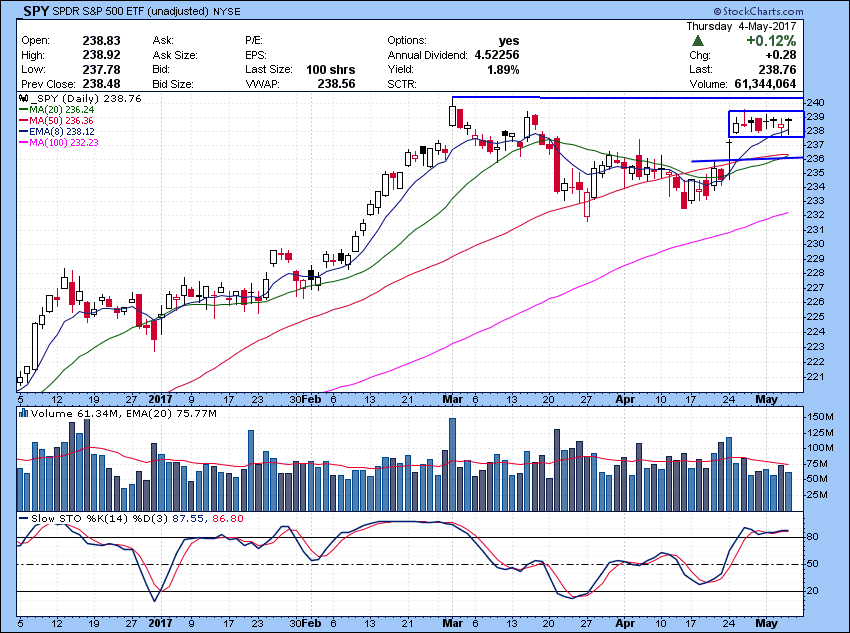Screen dimensions: 850x633
Task: Click the stochastic %D value 86.80
Action: point(228,519)
